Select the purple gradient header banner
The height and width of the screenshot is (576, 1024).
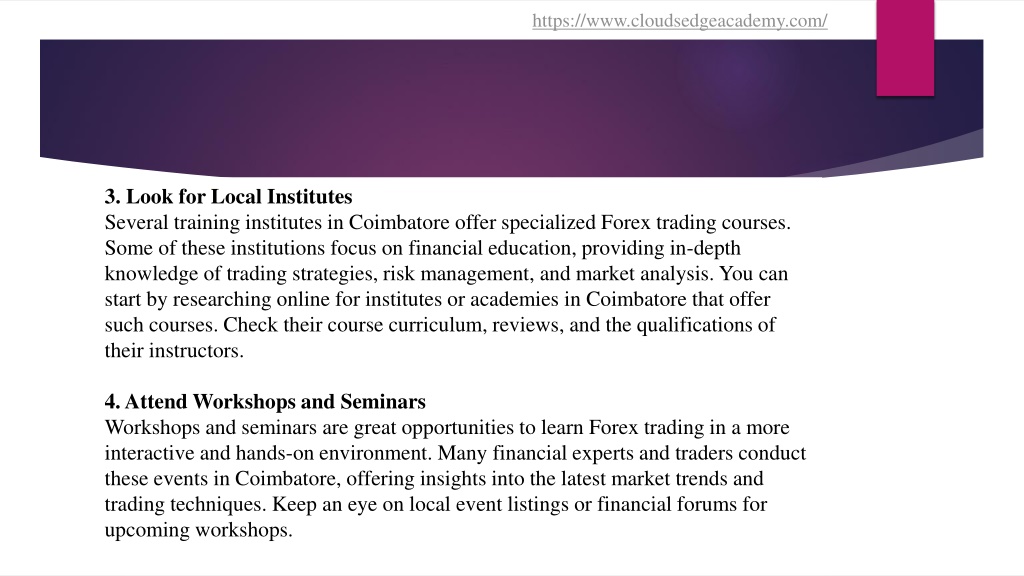click(x=511, y=108)
